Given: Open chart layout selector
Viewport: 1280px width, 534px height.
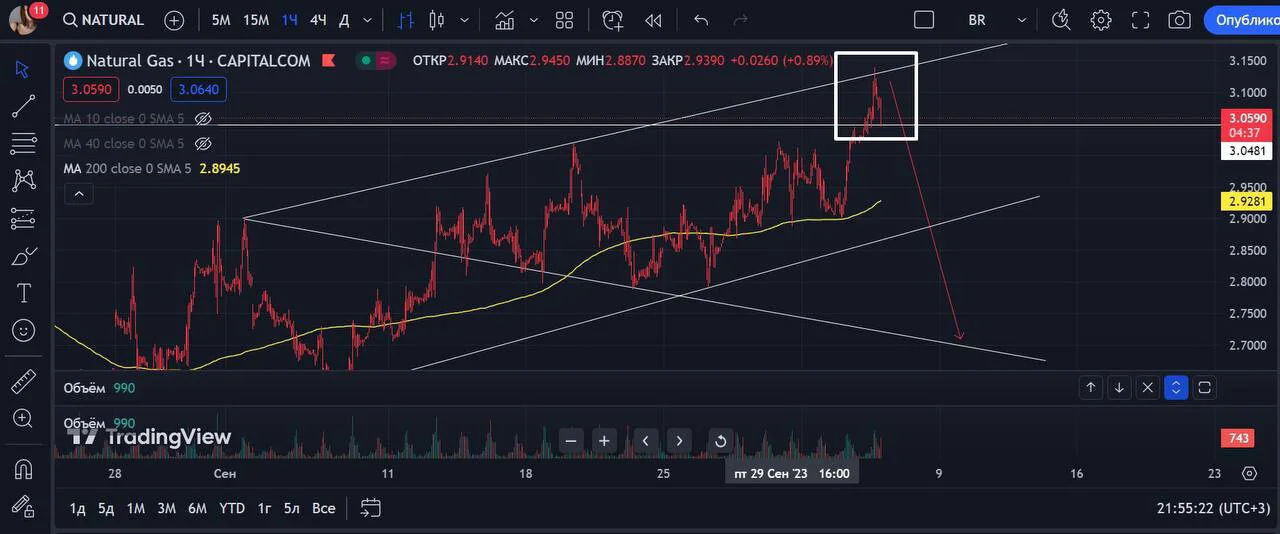Looking at the screenshot, I should click(x=924, y=20).
